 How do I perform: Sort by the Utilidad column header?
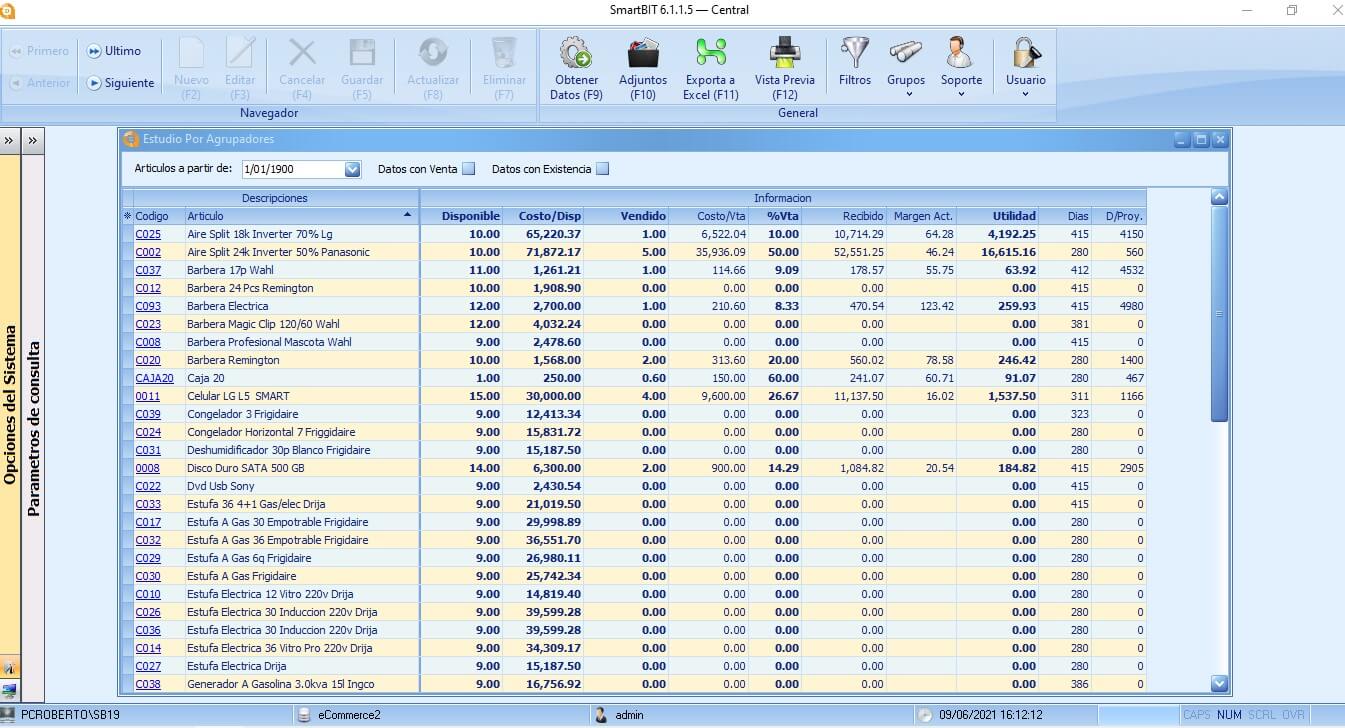(x=997, y=216)
